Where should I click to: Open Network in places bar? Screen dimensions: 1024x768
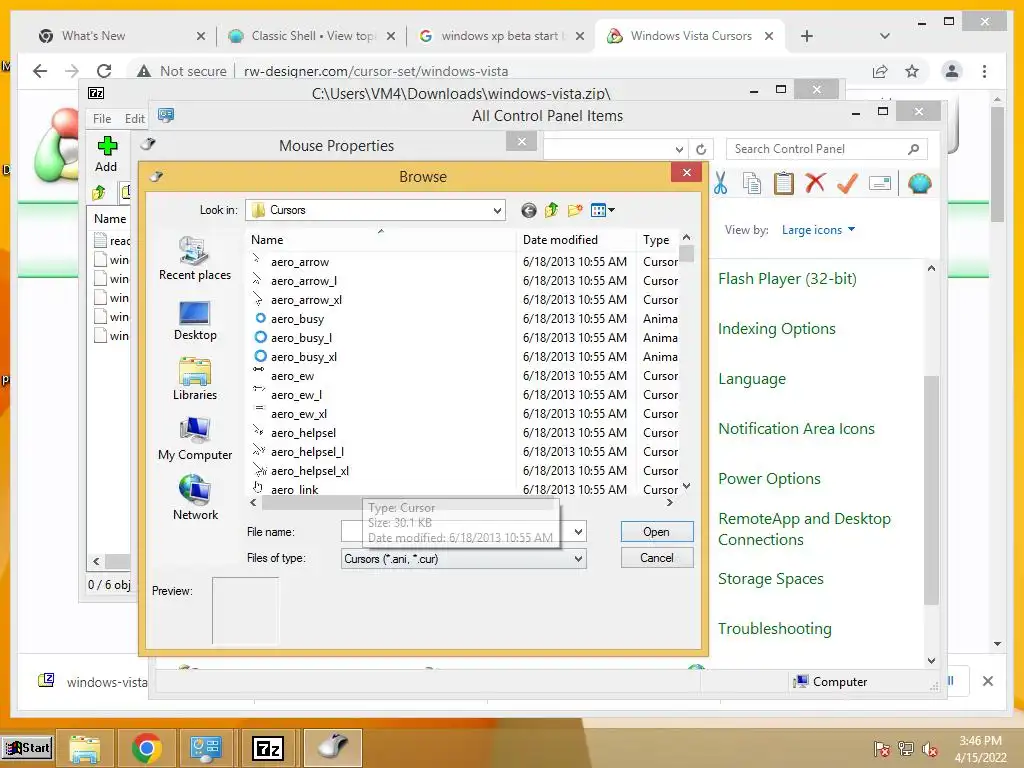point(195,498)
